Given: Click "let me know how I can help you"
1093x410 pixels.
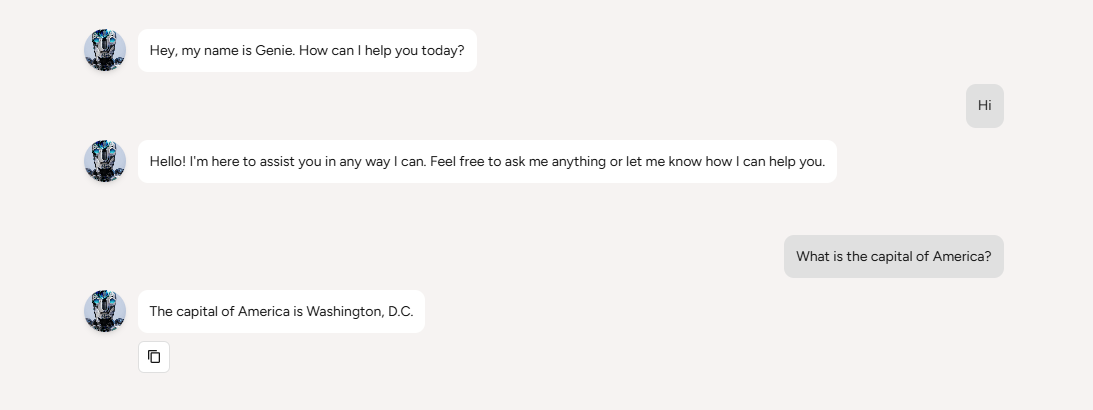Looking at the screenshot, I should (x=725, y=161).
